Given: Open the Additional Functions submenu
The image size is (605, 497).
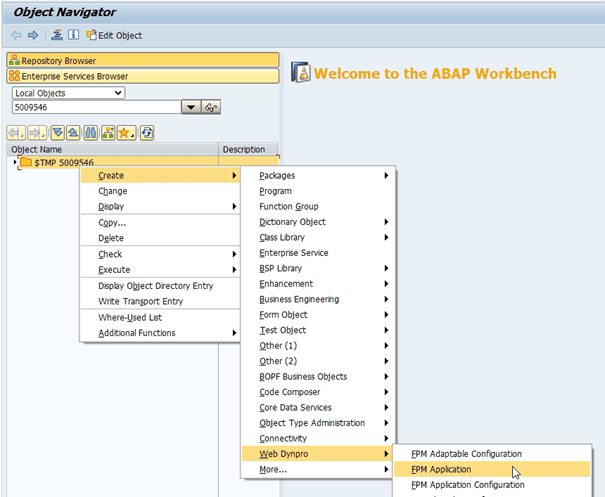Looking at the screenshot, I should pos(160,333).
